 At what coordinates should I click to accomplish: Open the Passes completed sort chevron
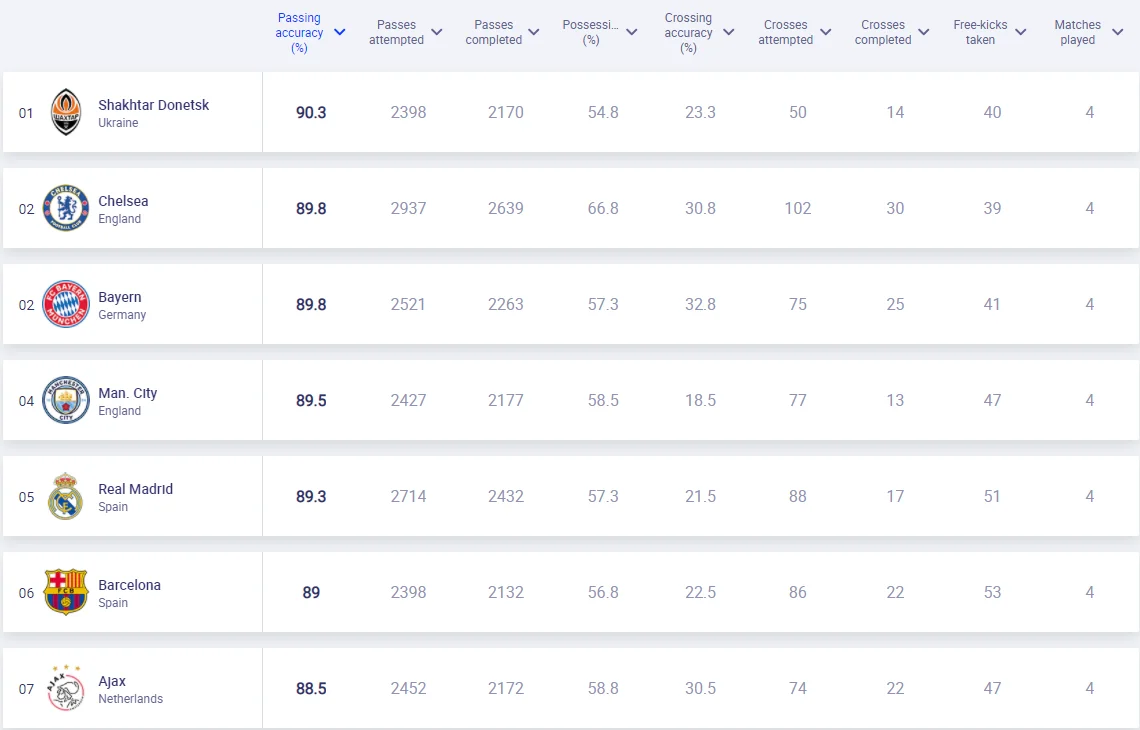click(x=534, y=32)
